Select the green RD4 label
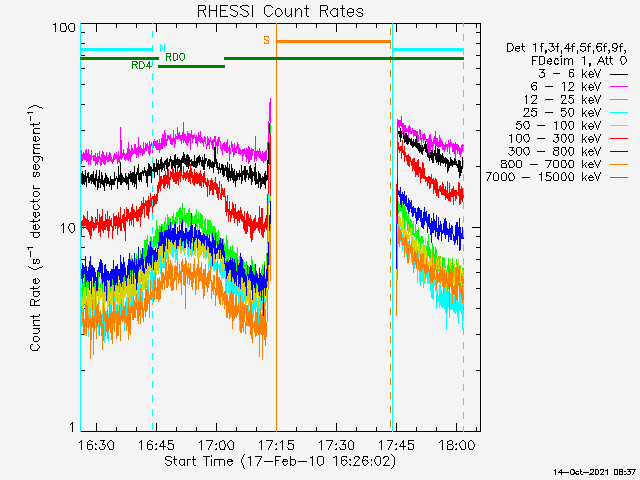 click(141, 65)
